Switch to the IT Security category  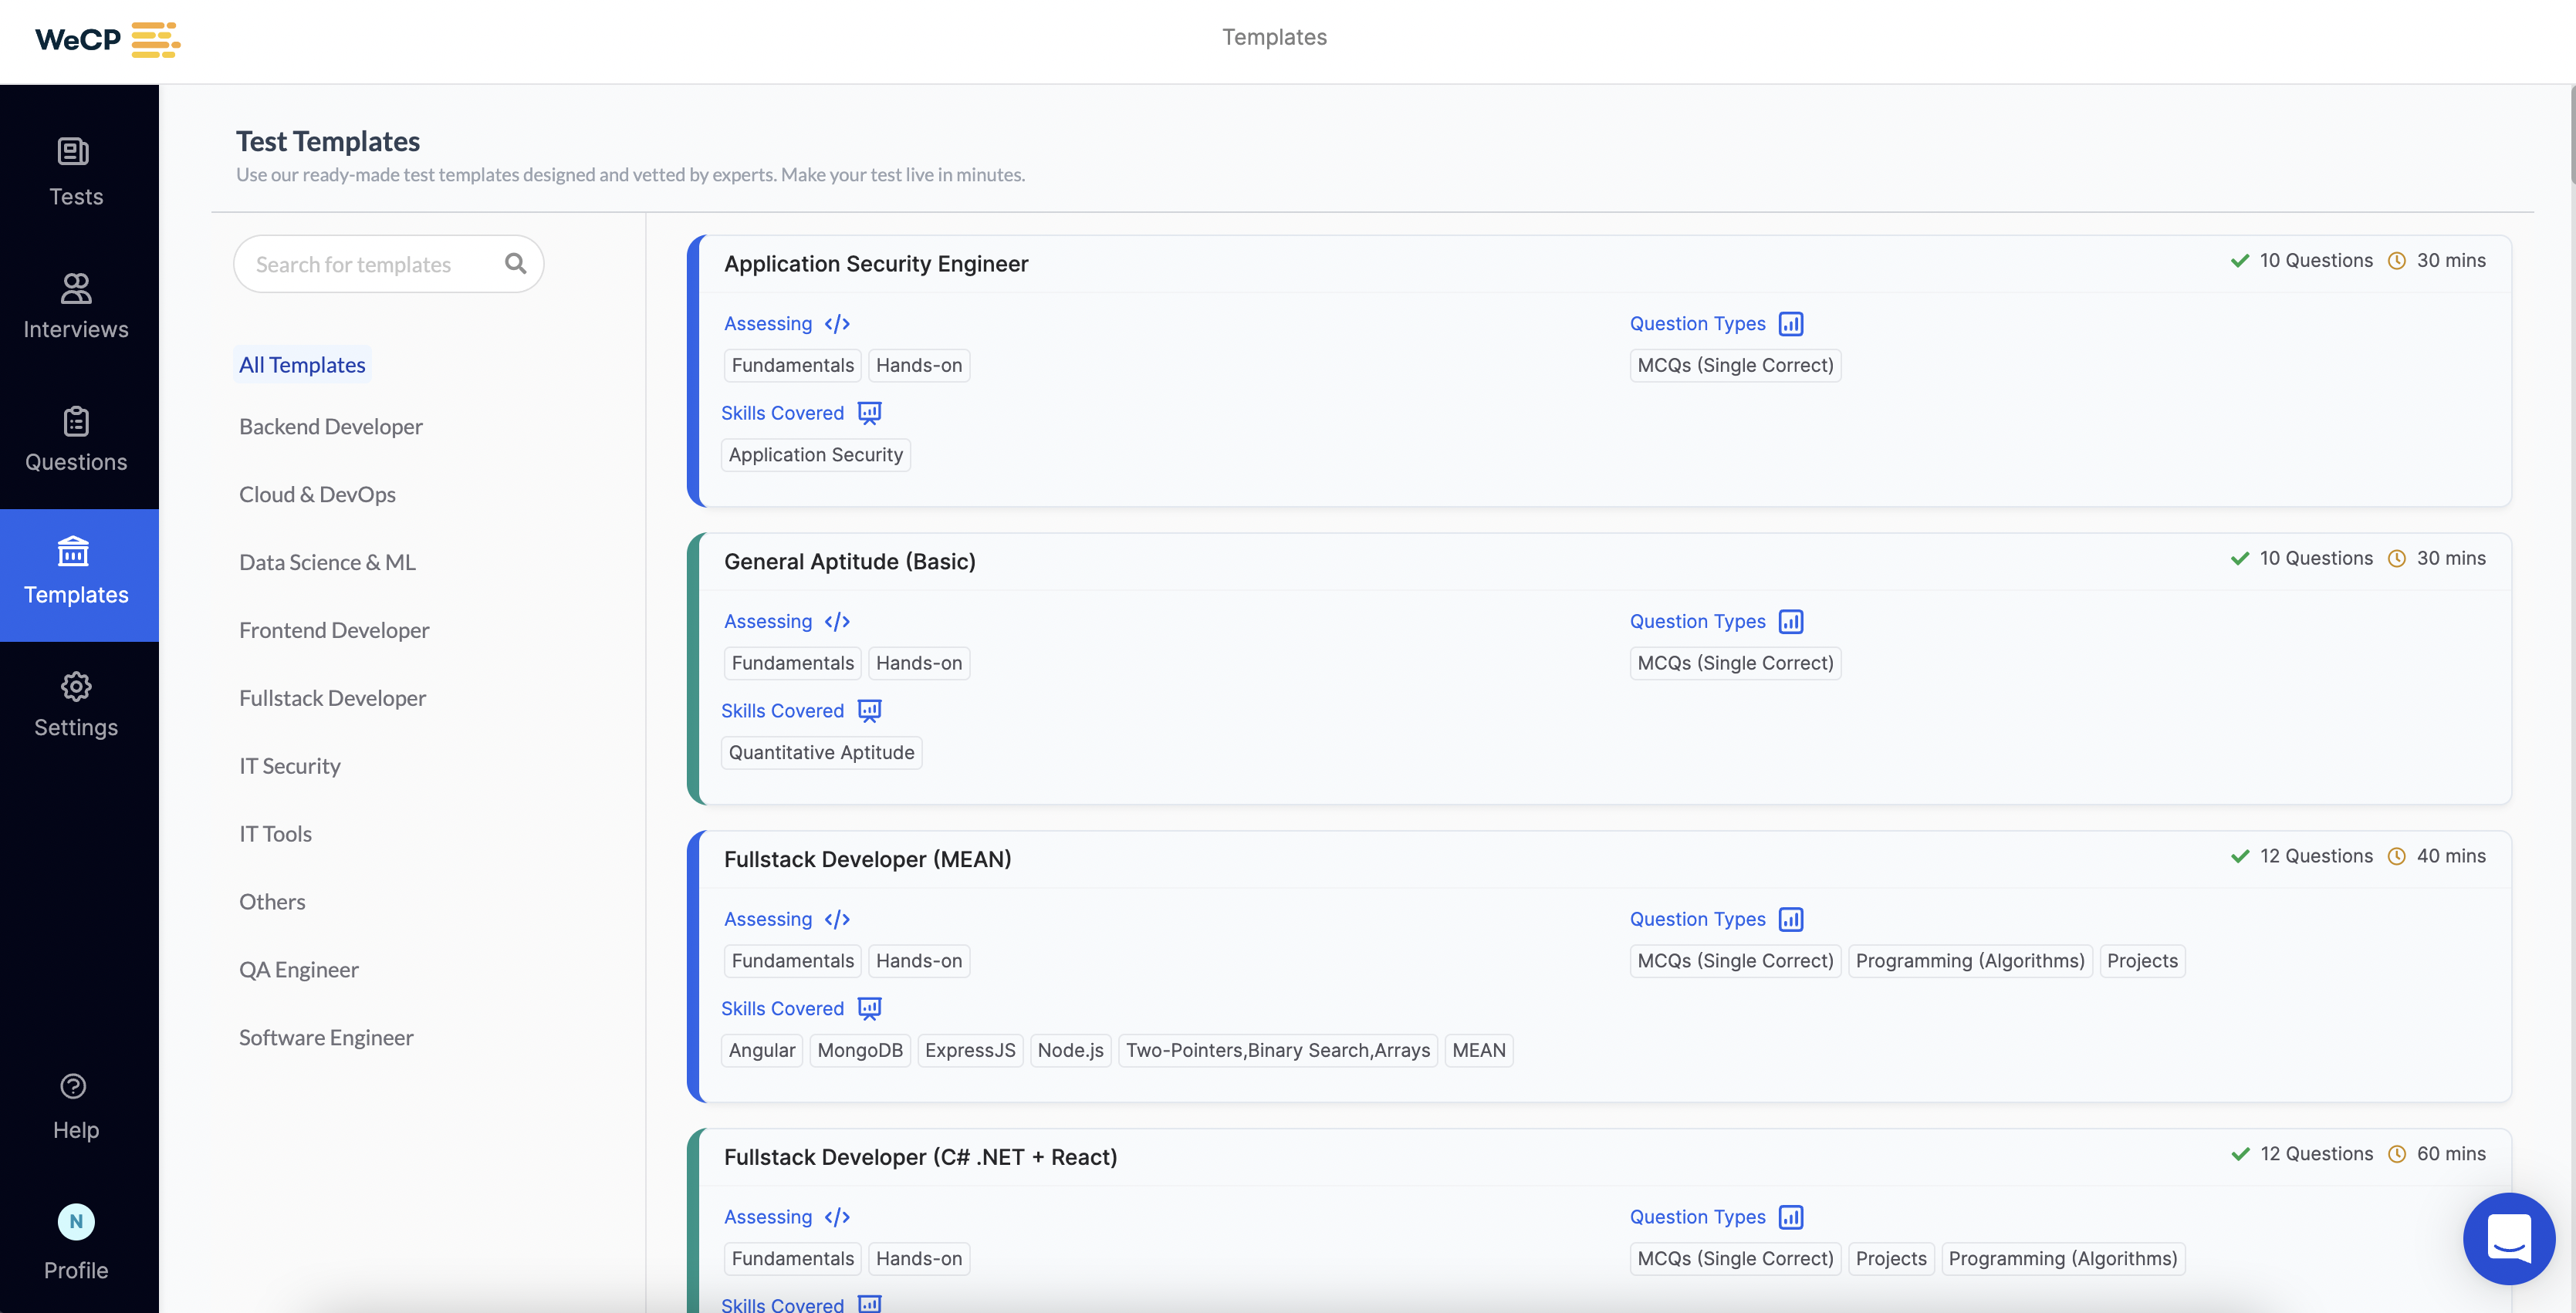click(x=289, y=766)
